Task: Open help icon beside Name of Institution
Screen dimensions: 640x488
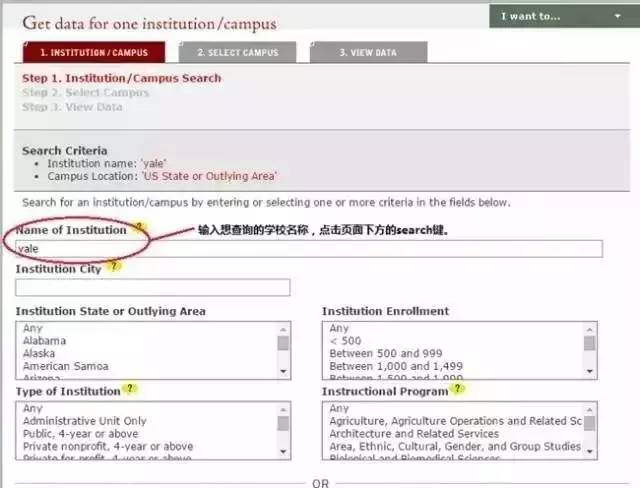Action: pos(140,227)
